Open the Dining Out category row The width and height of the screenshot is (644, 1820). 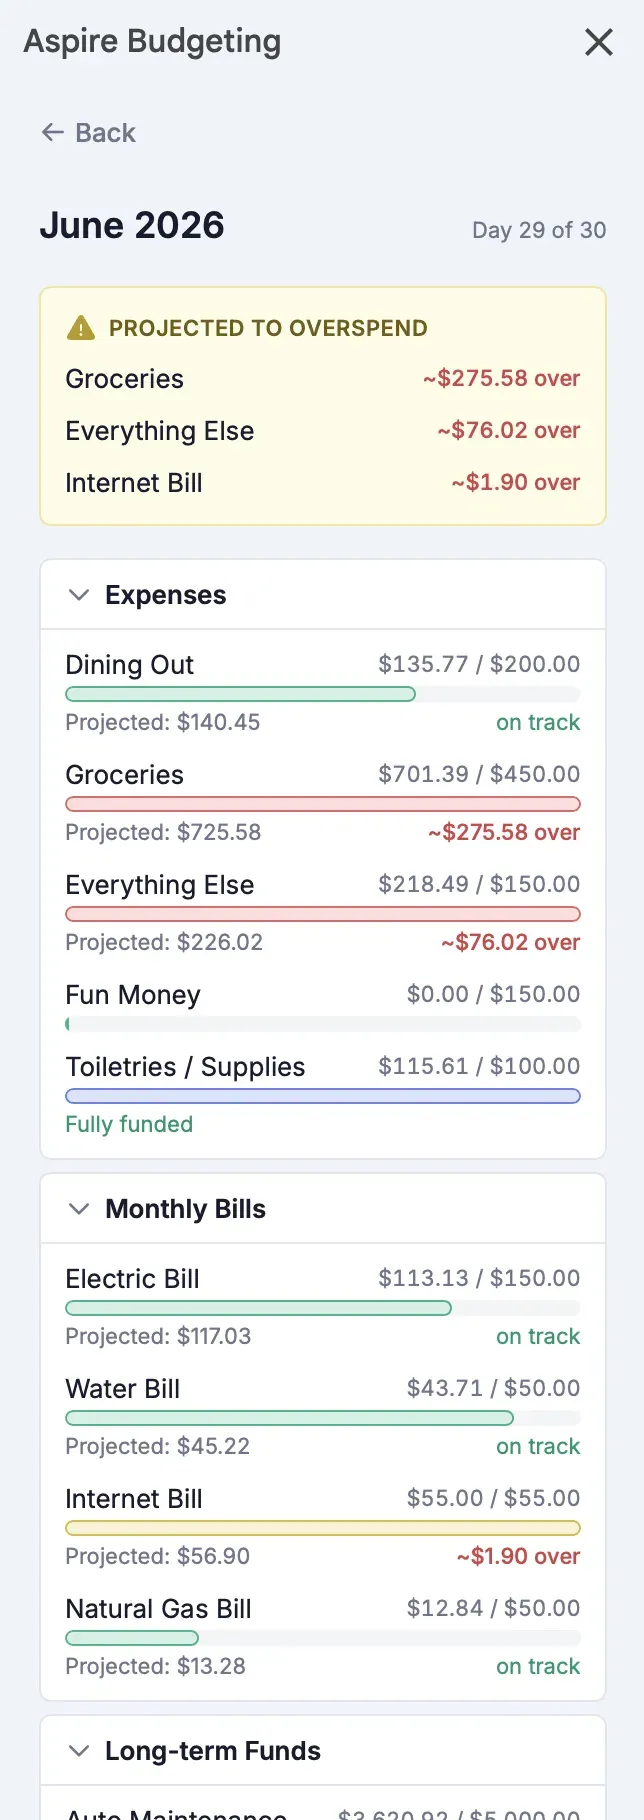coord(323,693)
